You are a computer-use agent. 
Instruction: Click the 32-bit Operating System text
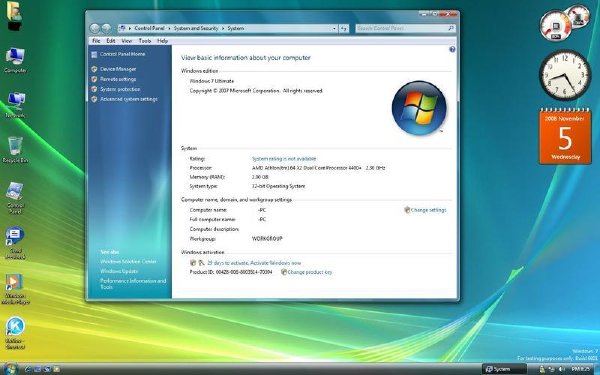coord(278,186)
